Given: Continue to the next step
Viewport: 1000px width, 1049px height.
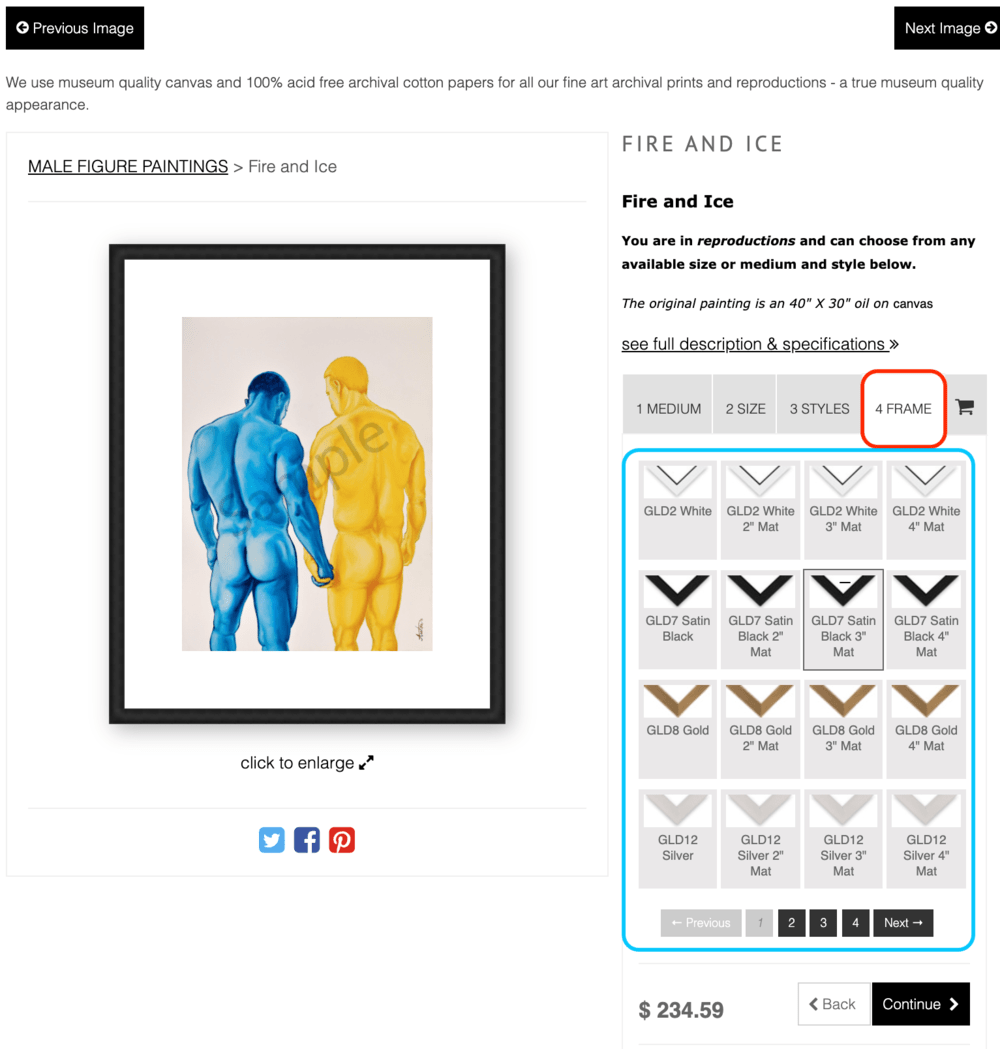Looking at the screenshot, I should (x=921, y=1004).
